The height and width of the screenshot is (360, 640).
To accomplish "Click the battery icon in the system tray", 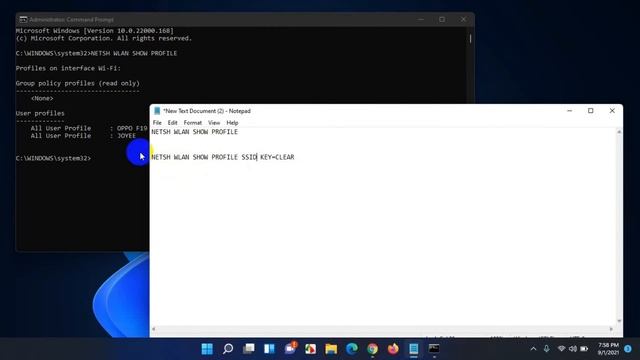I will tap(584, 349).
